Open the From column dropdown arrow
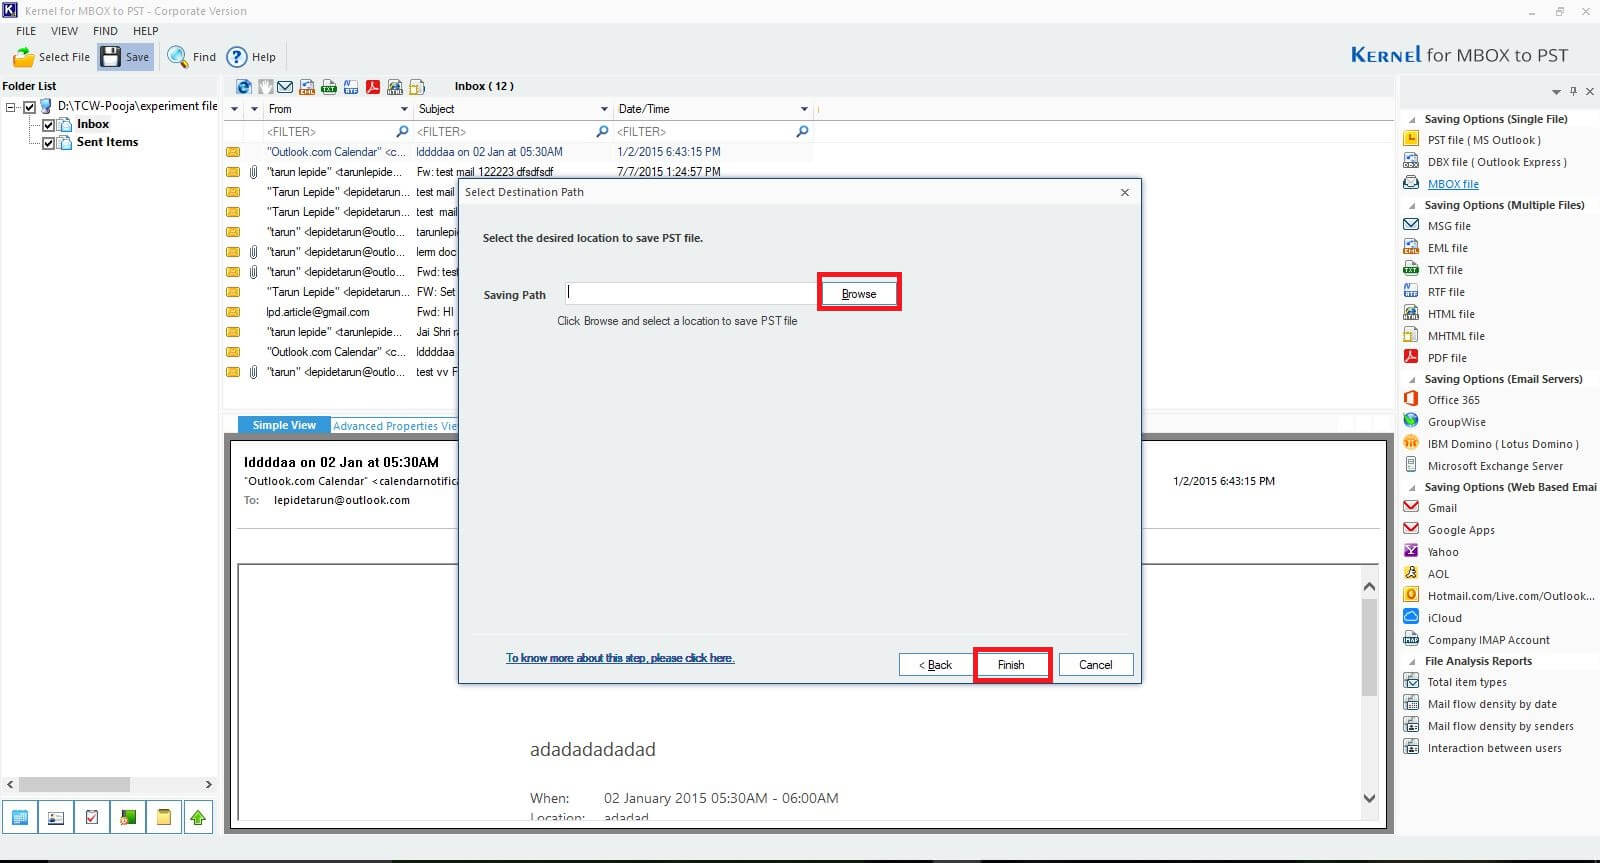The width and height of the screenshot is (1600, 863). (404, 109)
